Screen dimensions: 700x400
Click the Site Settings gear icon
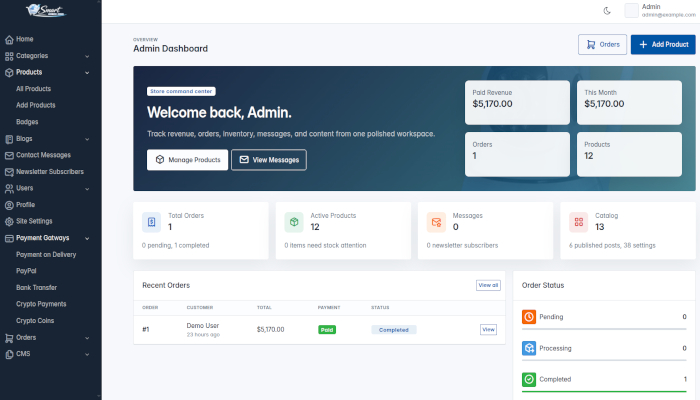(x=9, y=222)
